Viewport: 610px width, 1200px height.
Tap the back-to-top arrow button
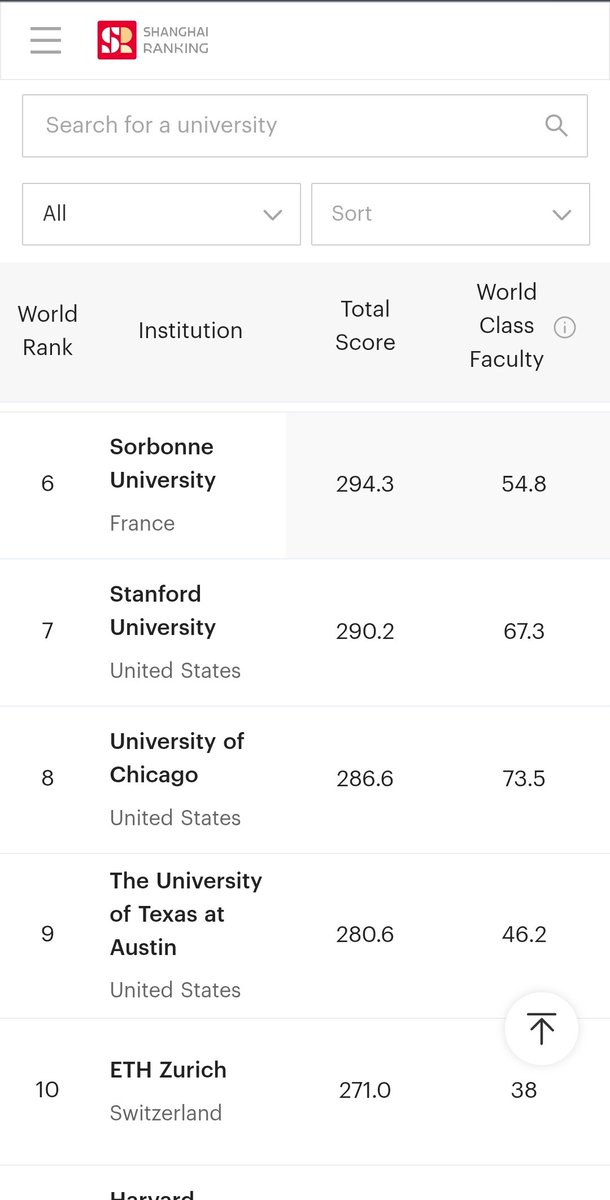click(541, 1029)
